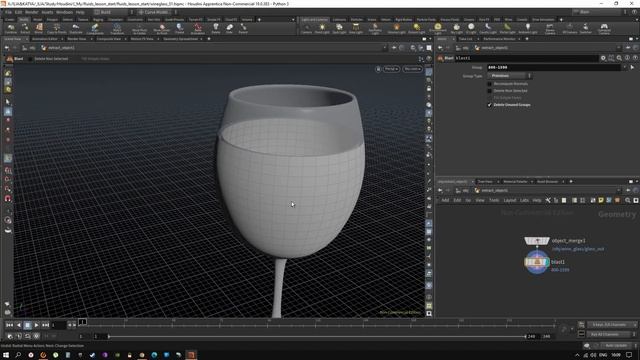Viewport: 640px width, 360px height.
Task: Switch to the Material Palette tab
Action: click(515, 182)
